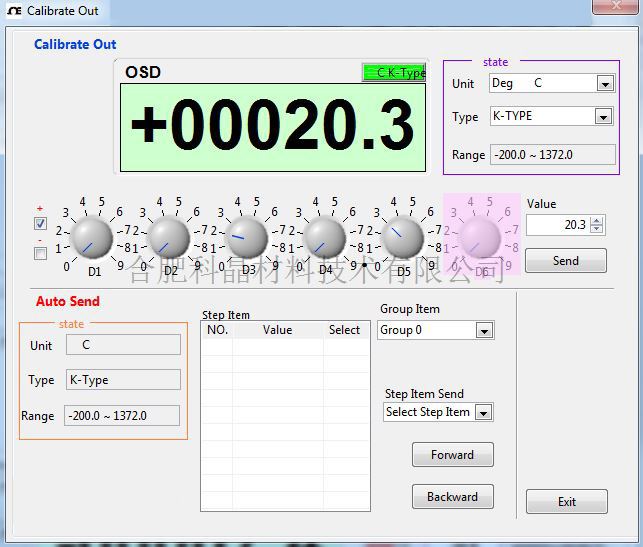This screenshot has height=547, width=643.
Task: Open the Unit dropdown showing Deg C
Action: pyautogui.click(x=604, y=84)
